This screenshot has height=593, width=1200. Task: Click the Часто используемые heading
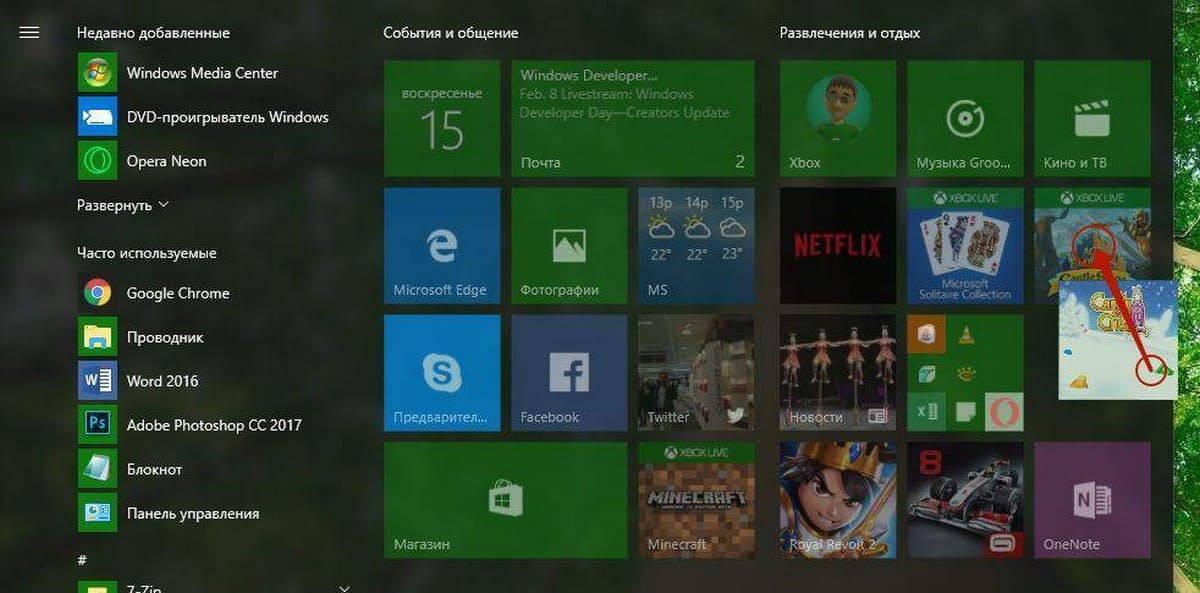click(147, 253)
